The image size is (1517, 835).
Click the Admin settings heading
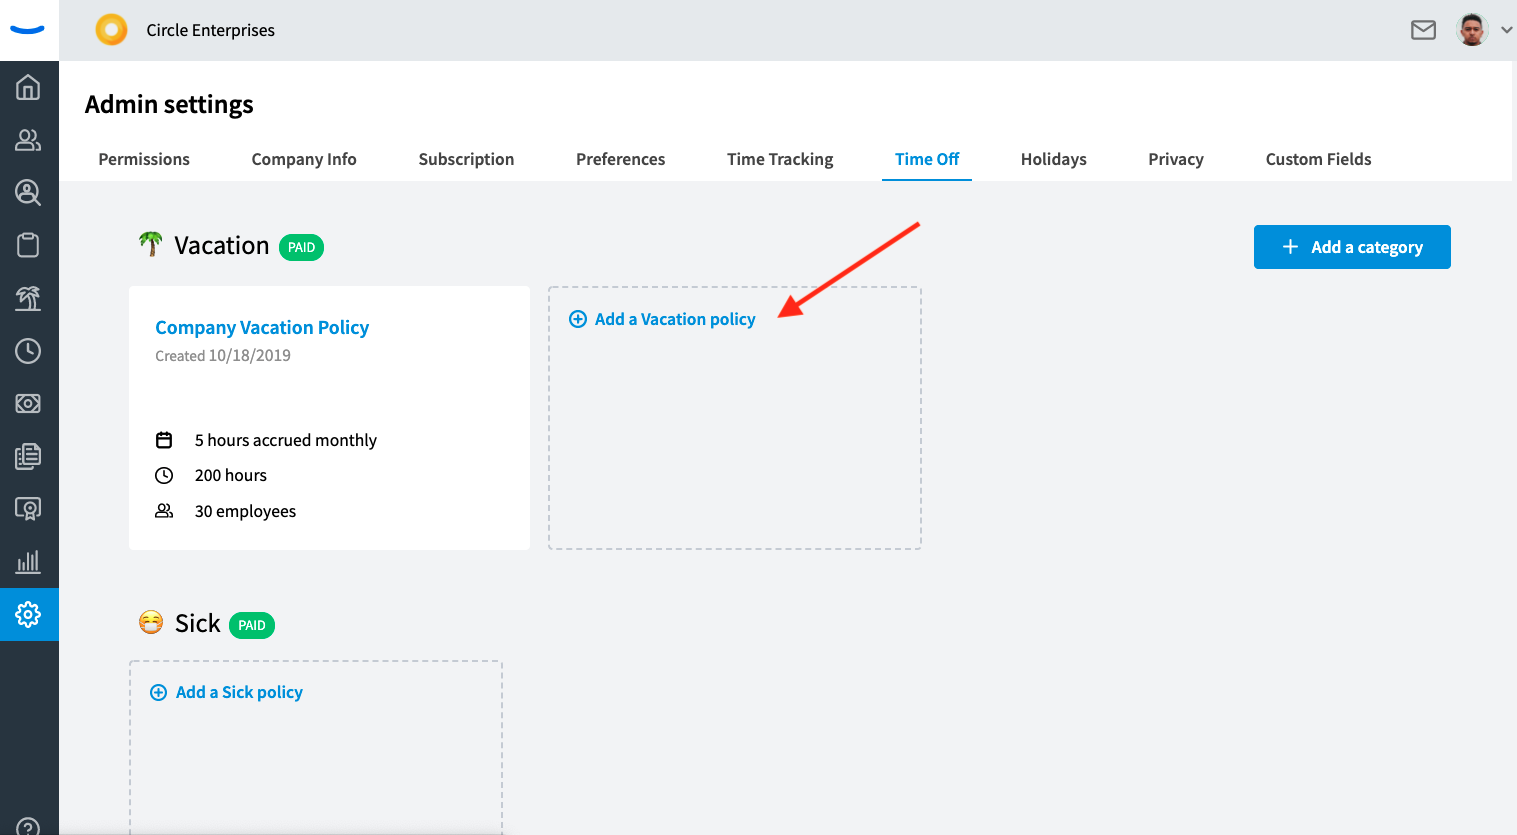(x=169, y=104)
